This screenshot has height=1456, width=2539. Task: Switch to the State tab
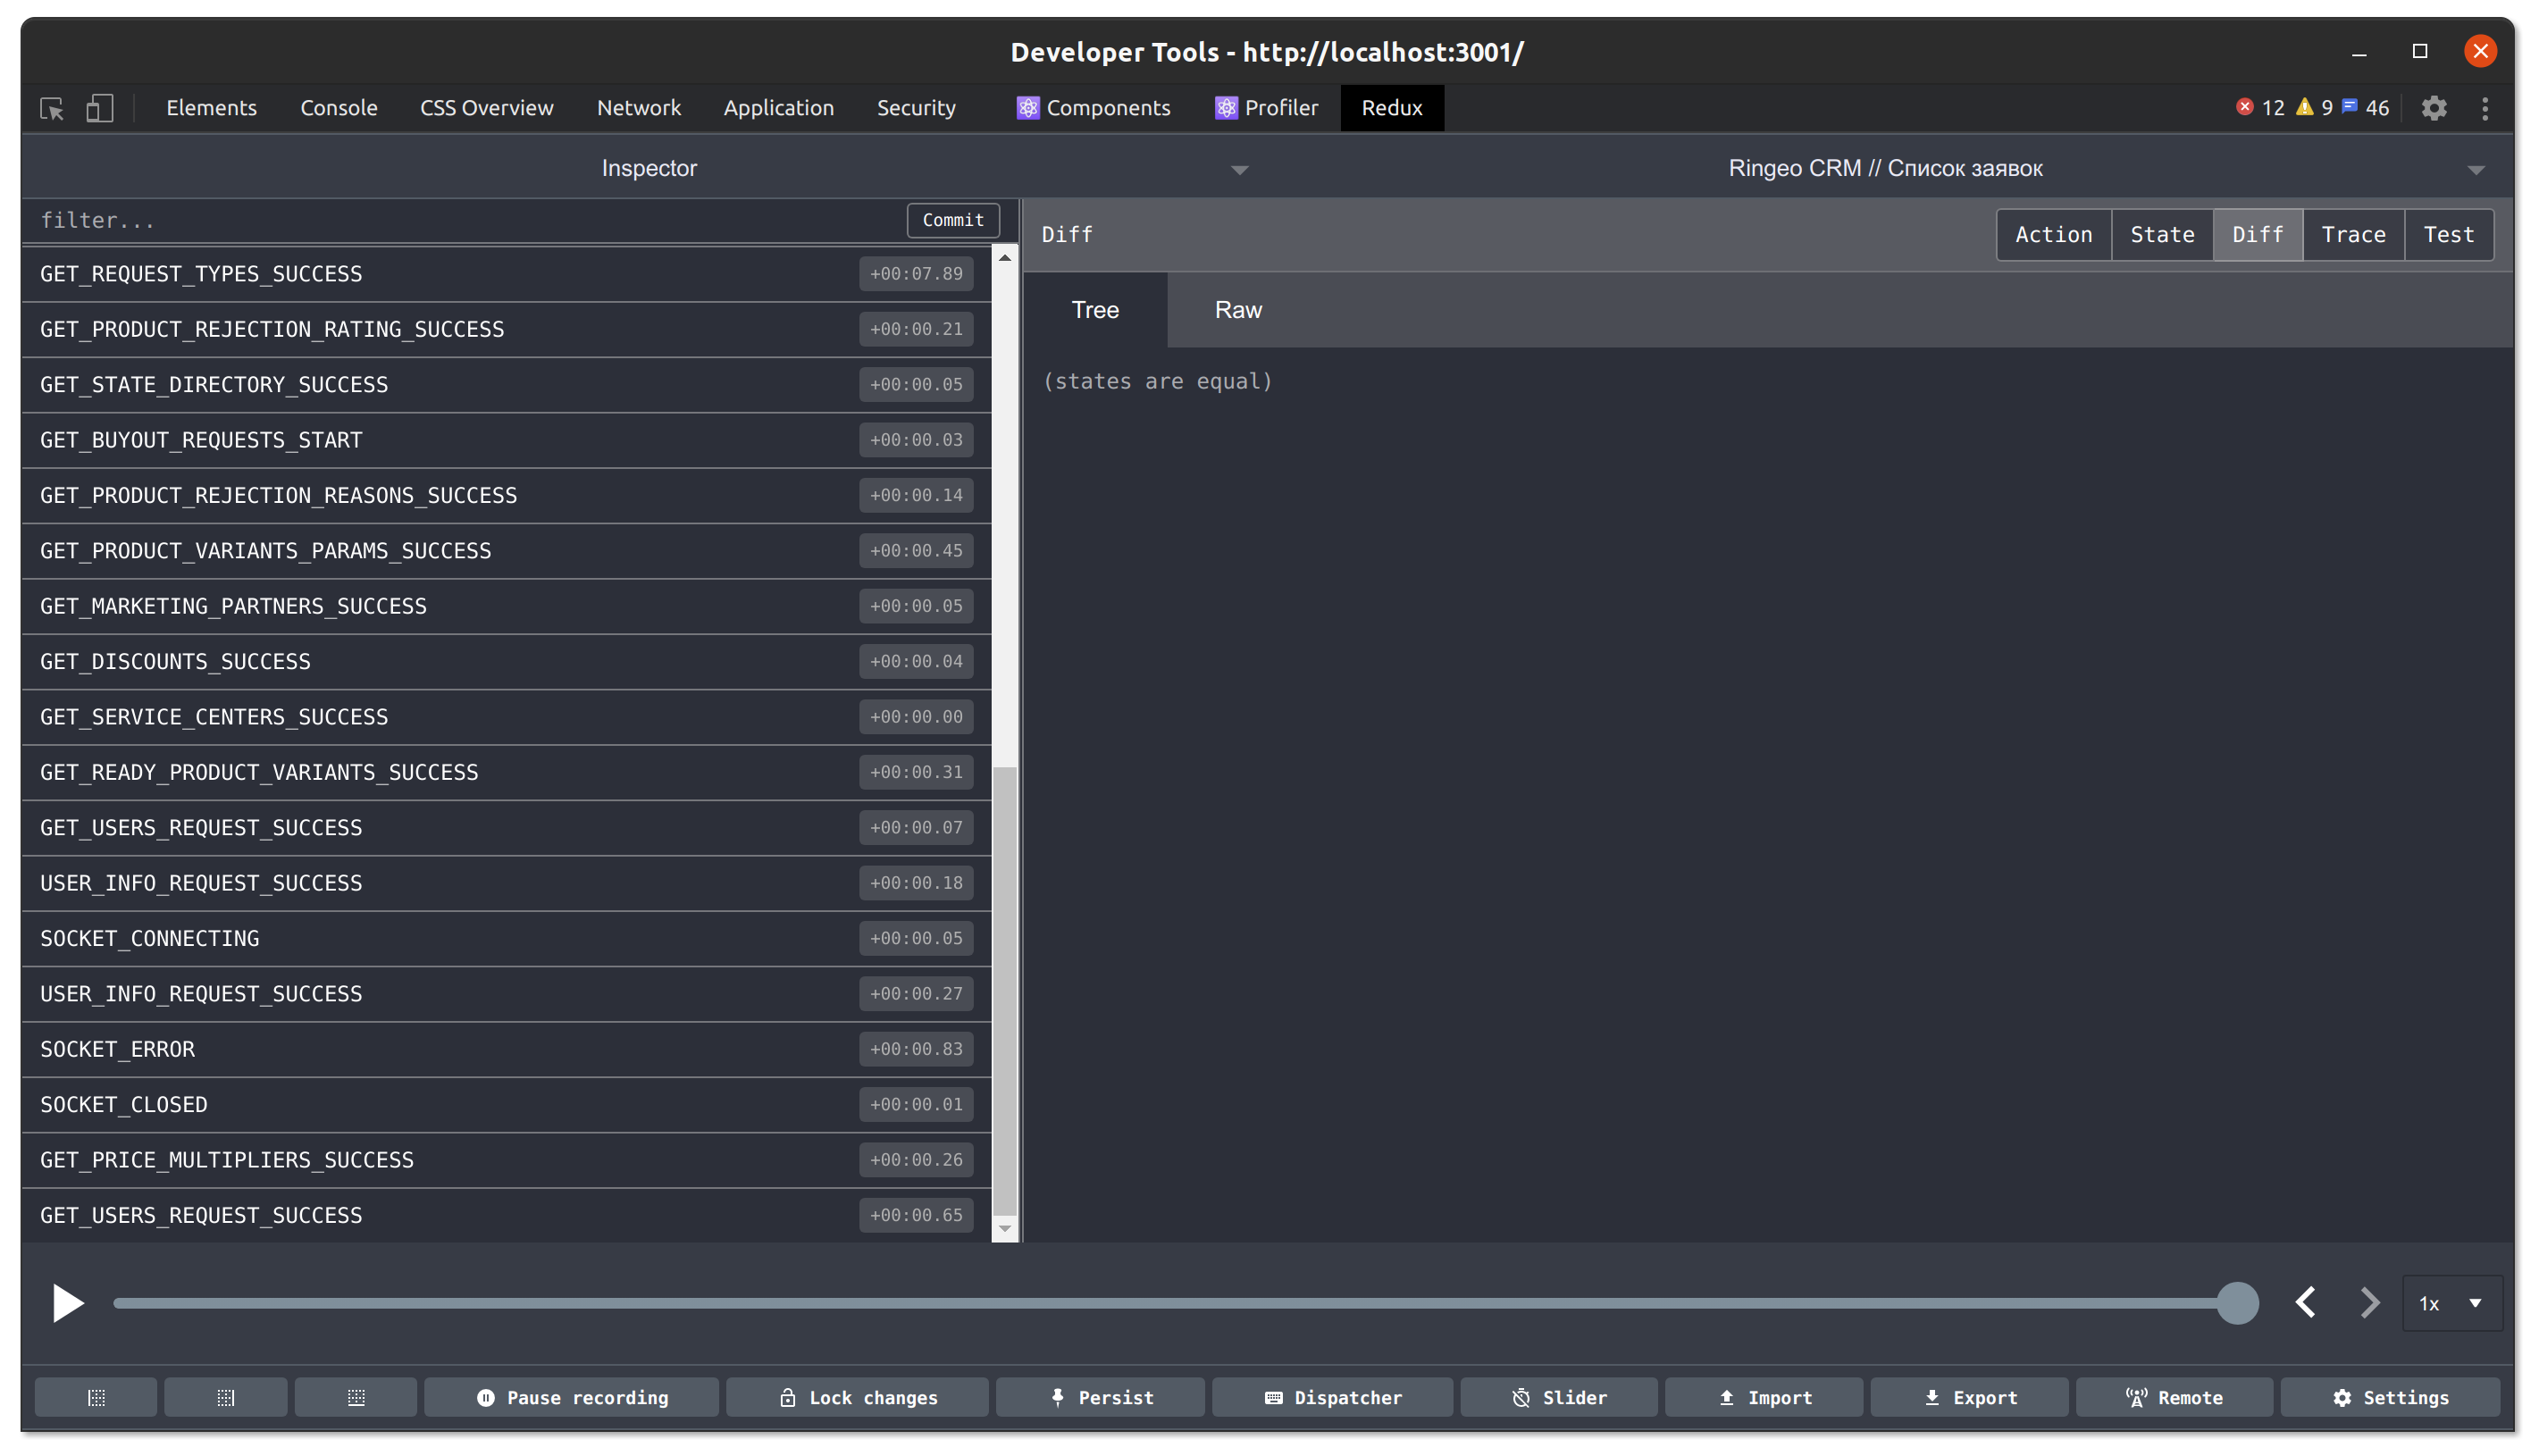tap(2161, 234)
